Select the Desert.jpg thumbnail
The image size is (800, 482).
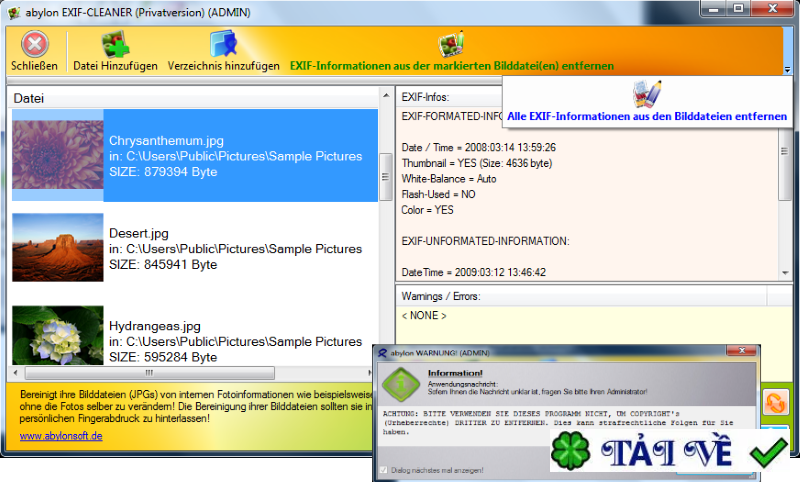click(58, 247)
